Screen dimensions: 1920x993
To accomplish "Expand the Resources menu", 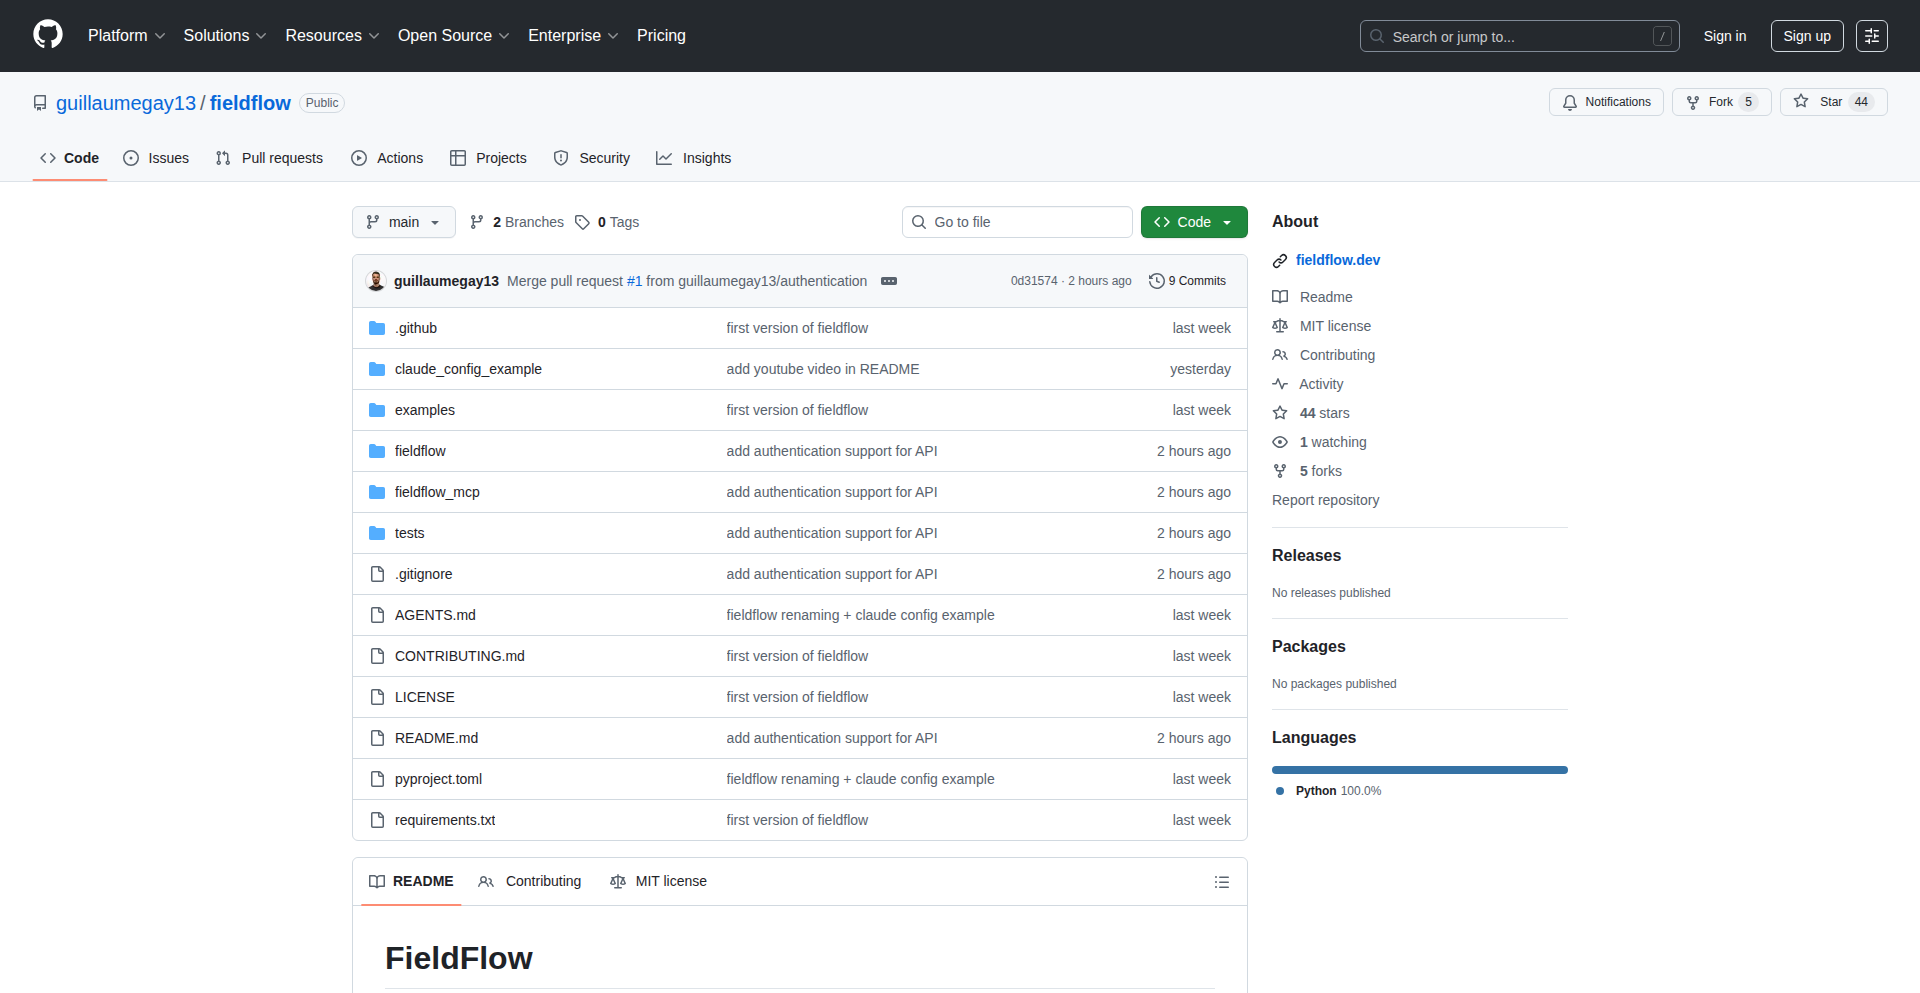I will coord(332,36).
